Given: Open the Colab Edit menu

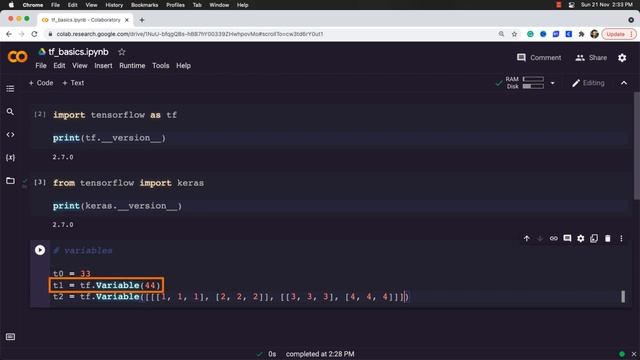Looking at the screenshot, I should 59,66.
